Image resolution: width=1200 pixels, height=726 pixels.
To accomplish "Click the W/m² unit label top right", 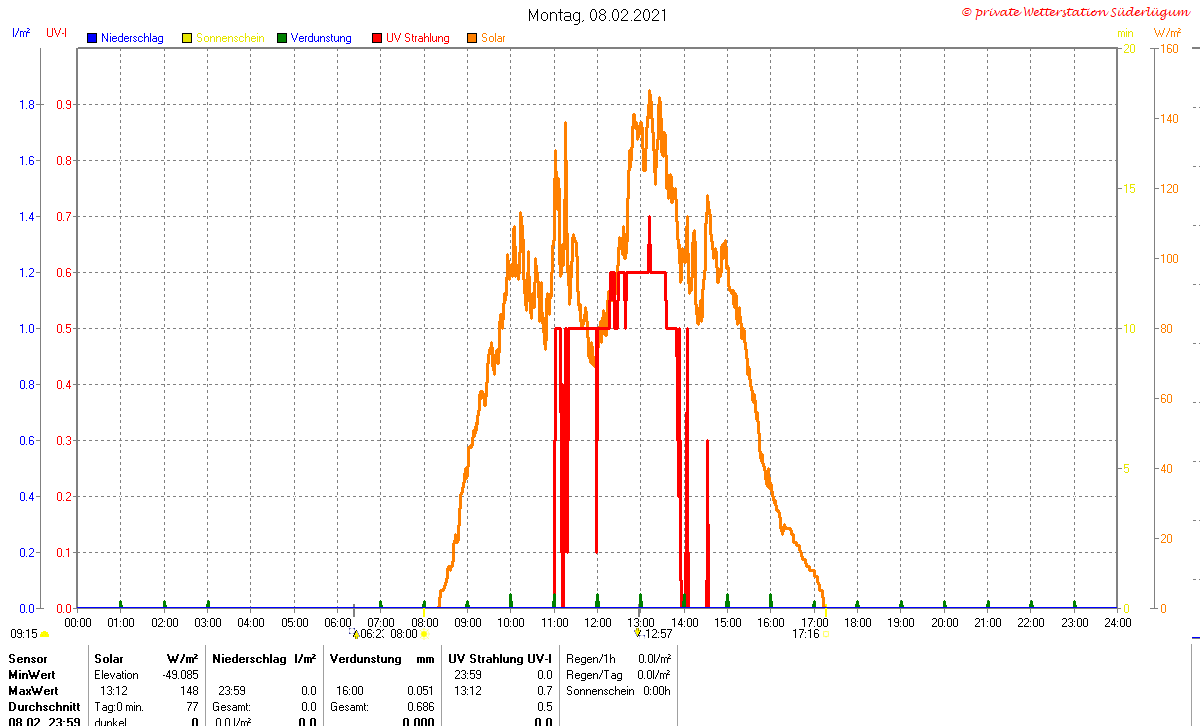I will [1166, 33].
